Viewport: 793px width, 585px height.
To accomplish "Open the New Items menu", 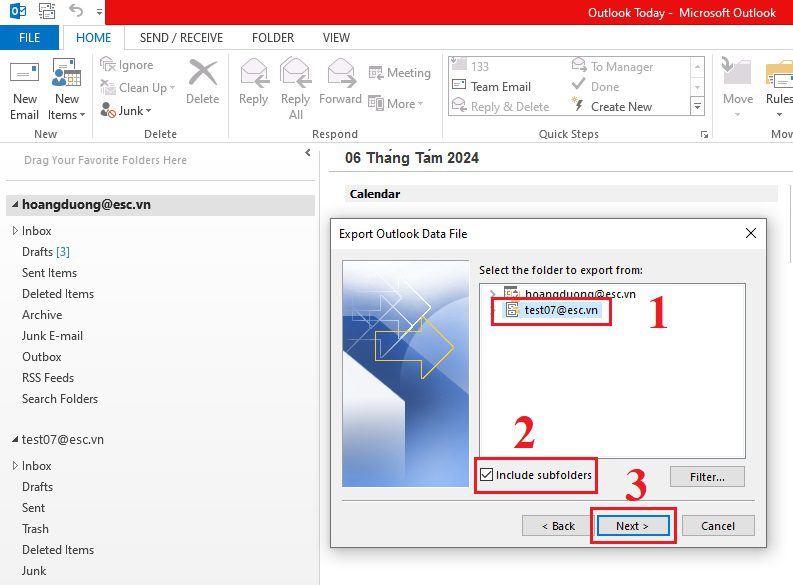I will (x=66, y=89).
